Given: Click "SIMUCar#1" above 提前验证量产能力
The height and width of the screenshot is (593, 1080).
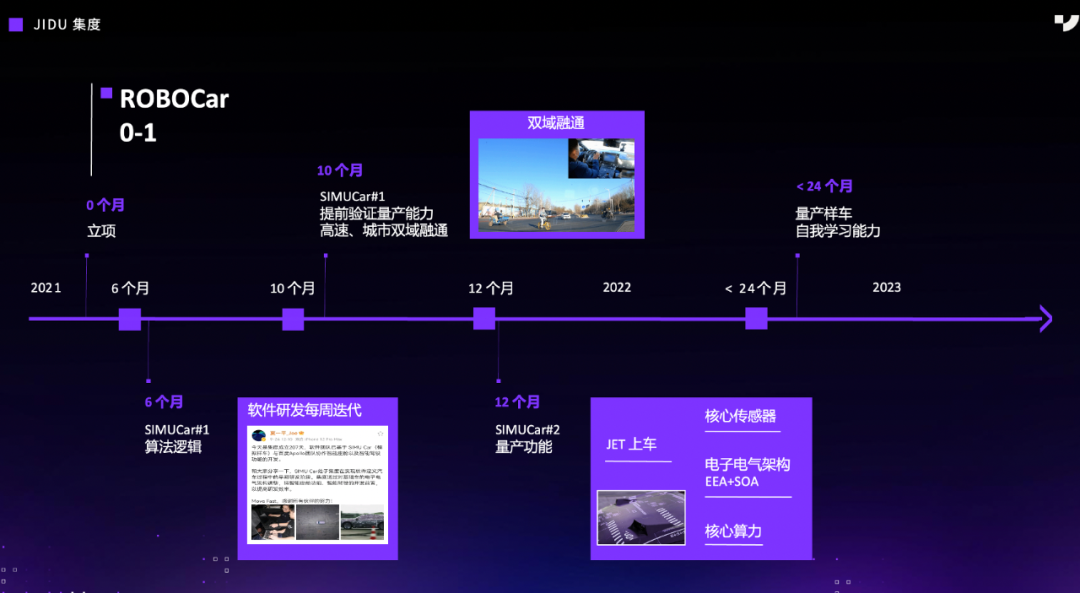Looking at the screenshot, I should click(352, 196).
